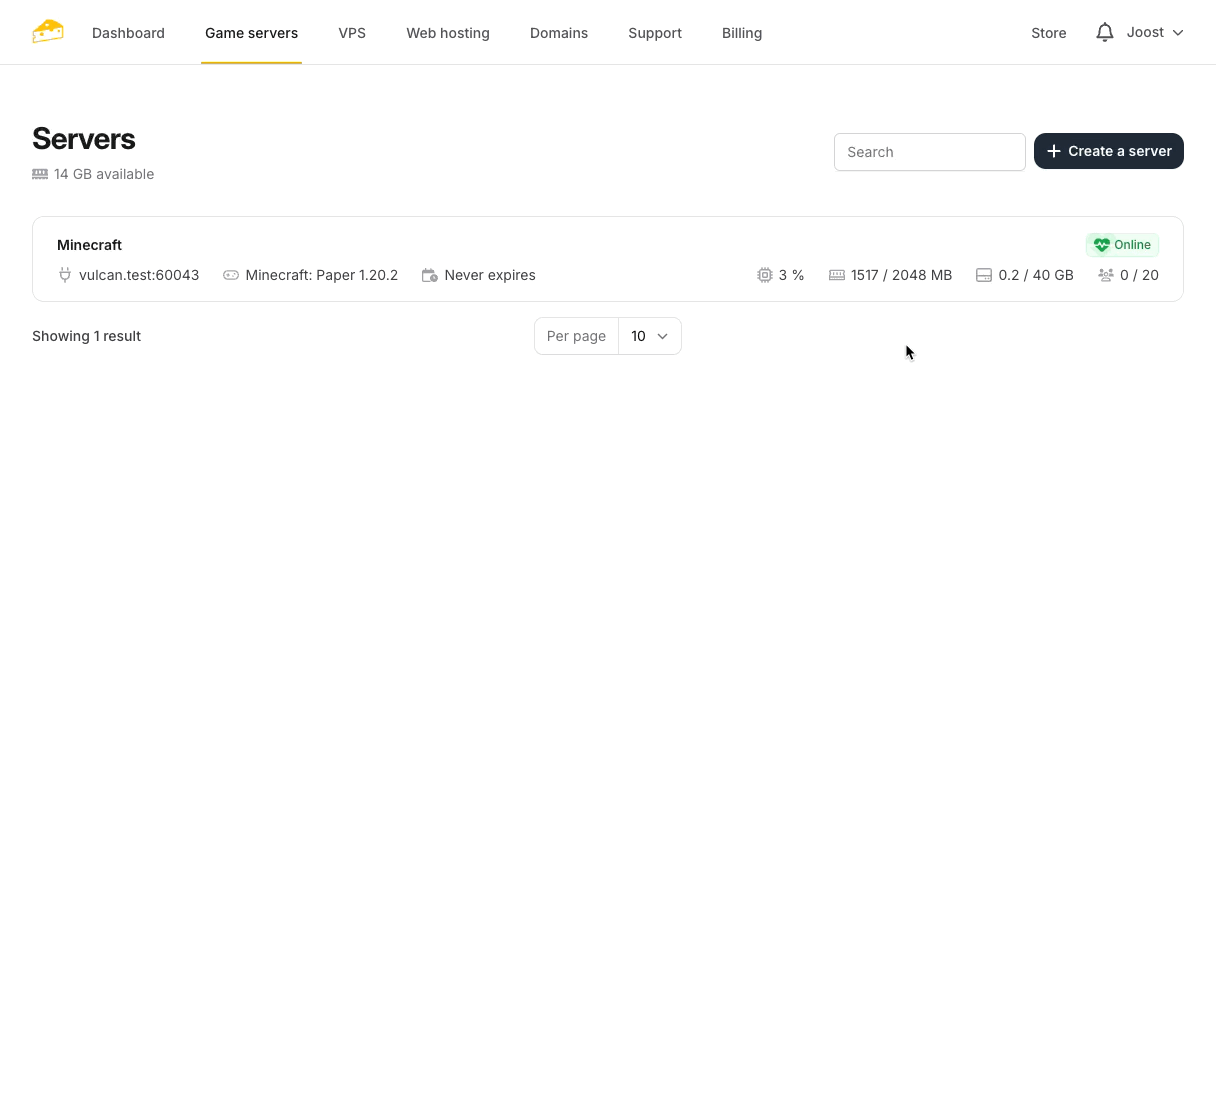Click the plug icon beside server address
Viewport: 1216px width, 1100px height.
pos(65,275)
